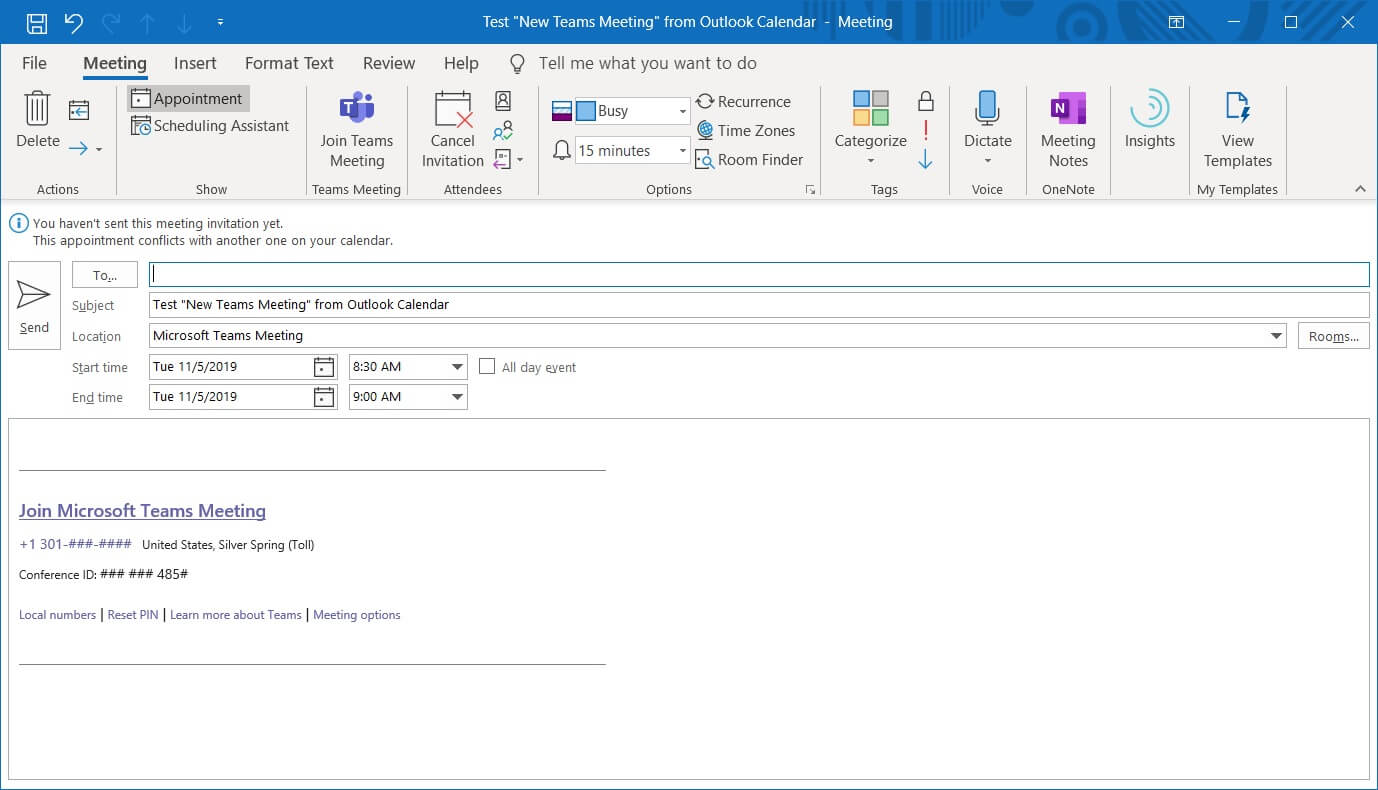
Task: Expand the Location dropdown arrow
Action: [1276, 336]
